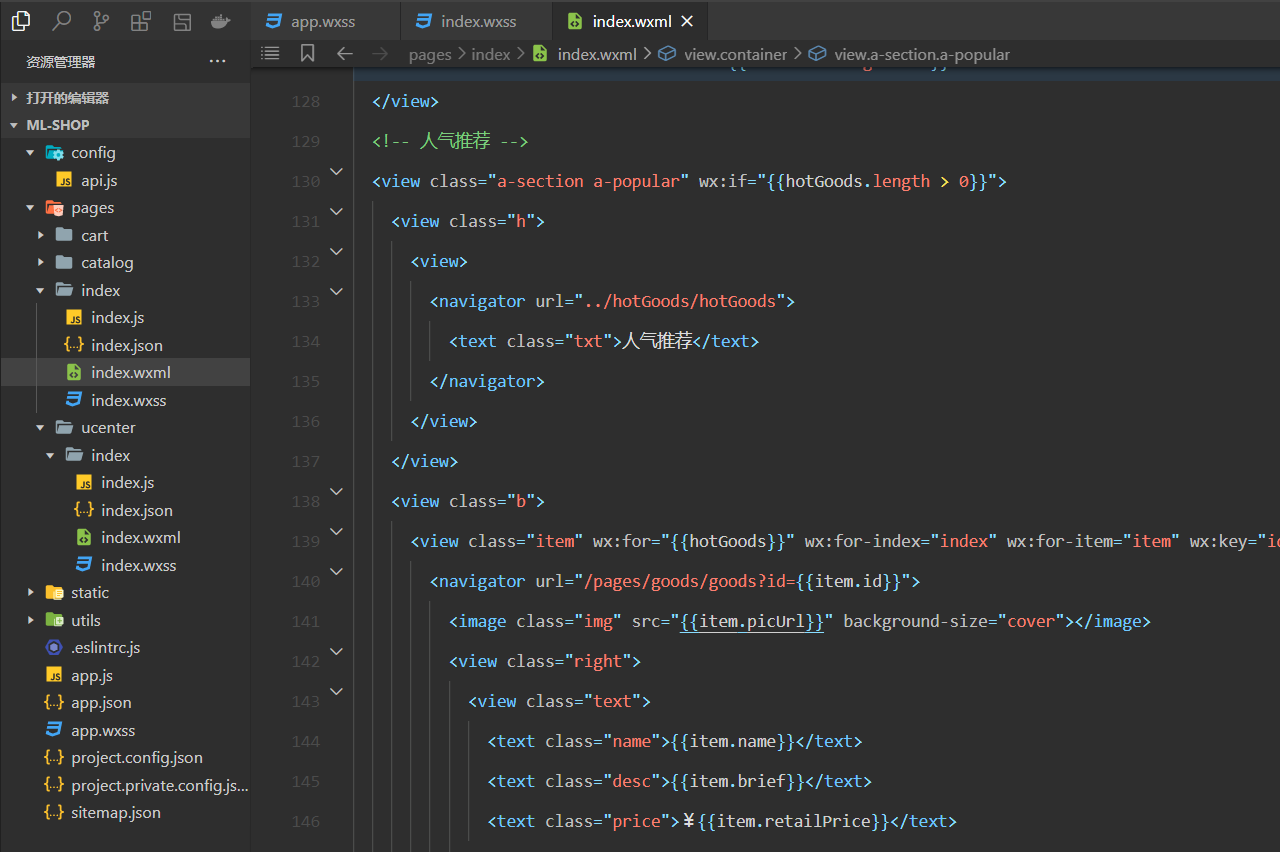Open index.json under ucenter index
The width and height of the screenshot is (1280, 852).
(x=125, y=510)
